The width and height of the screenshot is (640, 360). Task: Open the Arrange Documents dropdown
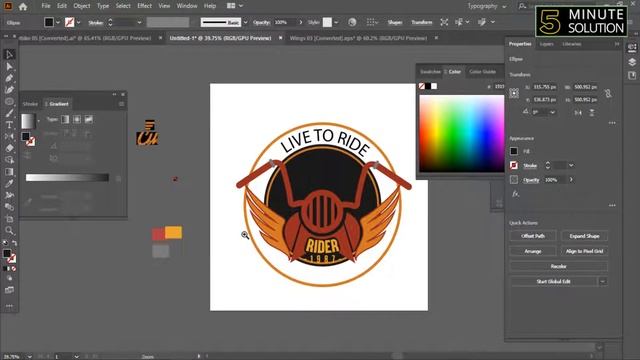pyautogui.click(x=235, y=6)
